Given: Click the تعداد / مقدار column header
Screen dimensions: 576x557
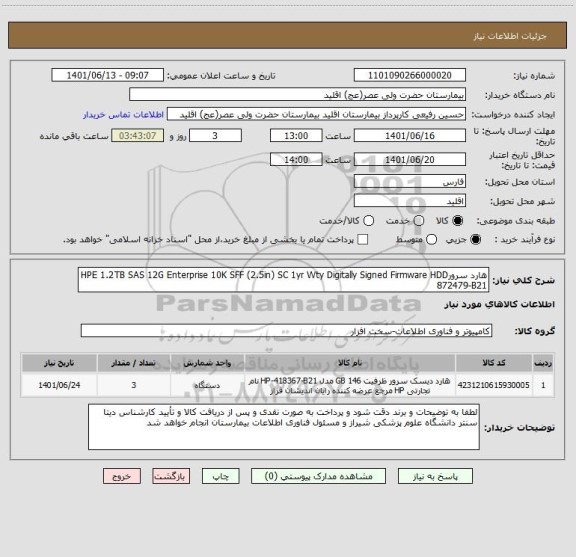Looking at the screenshot, I should point(134,363).
